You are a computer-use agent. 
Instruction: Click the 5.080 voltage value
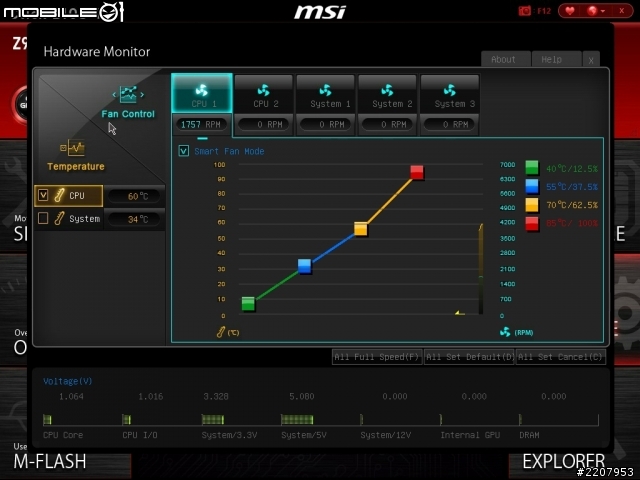302,396
